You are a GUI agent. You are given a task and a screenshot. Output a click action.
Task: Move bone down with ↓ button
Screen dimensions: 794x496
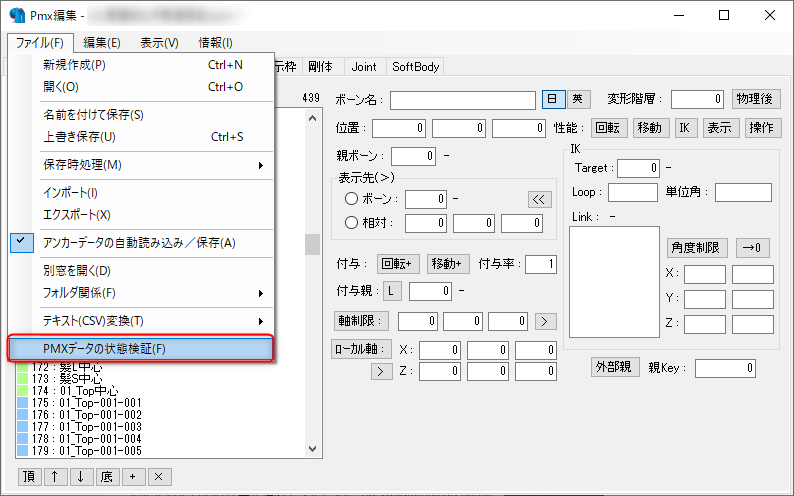tap(81, 477)
